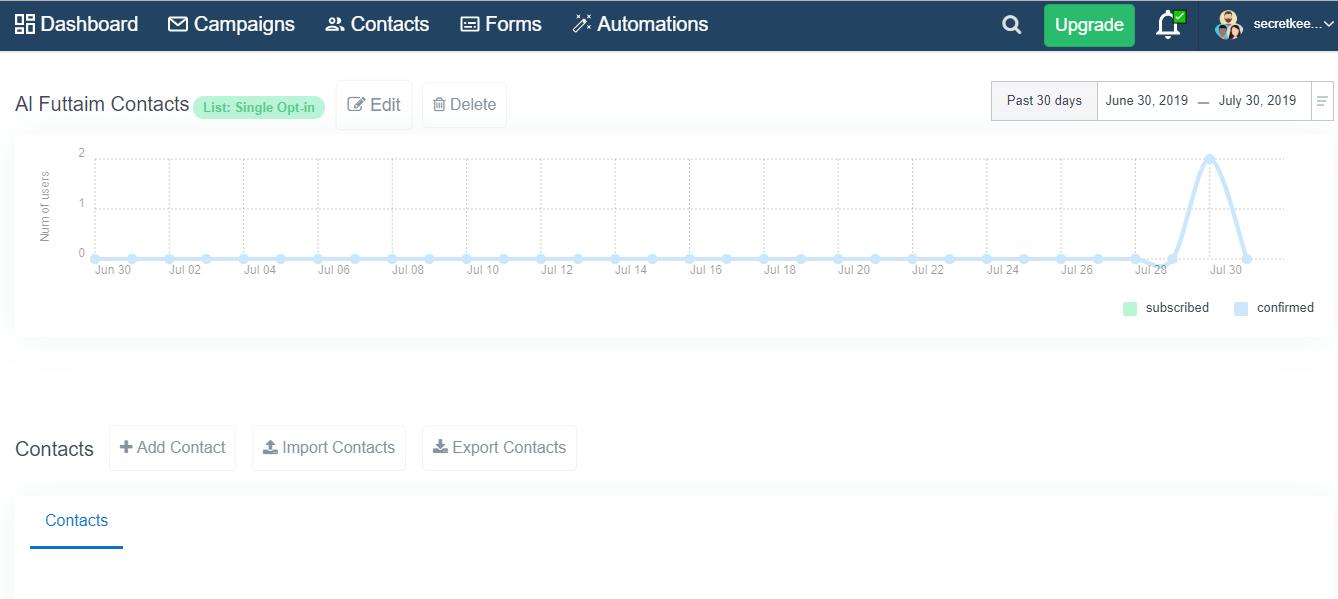Screen dimensions: 1338x599
Task: Add a new contact
Action: click(172, 448)
